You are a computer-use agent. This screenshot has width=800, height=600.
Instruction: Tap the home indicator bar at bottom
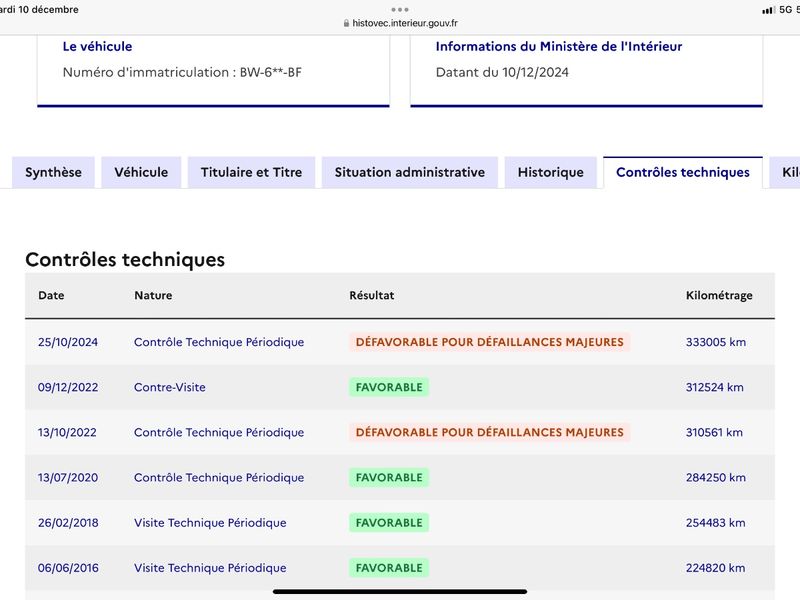(x=400, y=592)
